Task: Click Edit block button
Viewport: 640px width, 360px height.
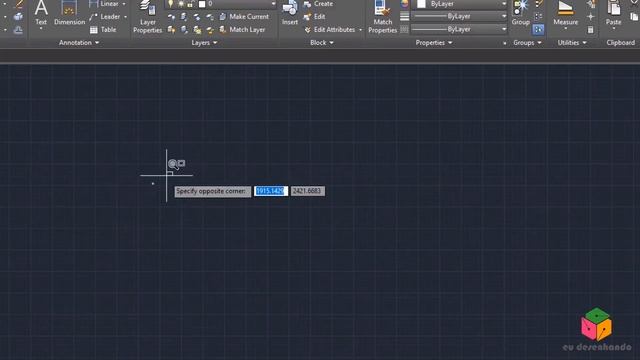Action: pos(314,17)
